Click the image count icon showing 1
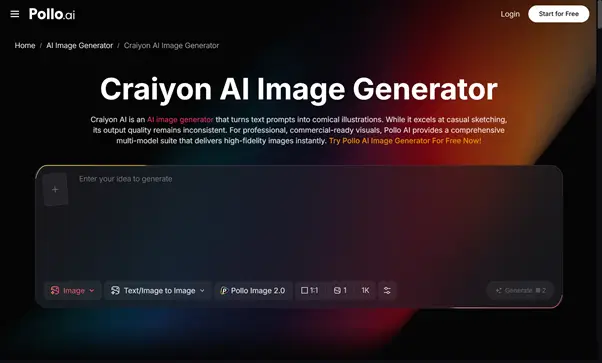 [x=337, y=290]
